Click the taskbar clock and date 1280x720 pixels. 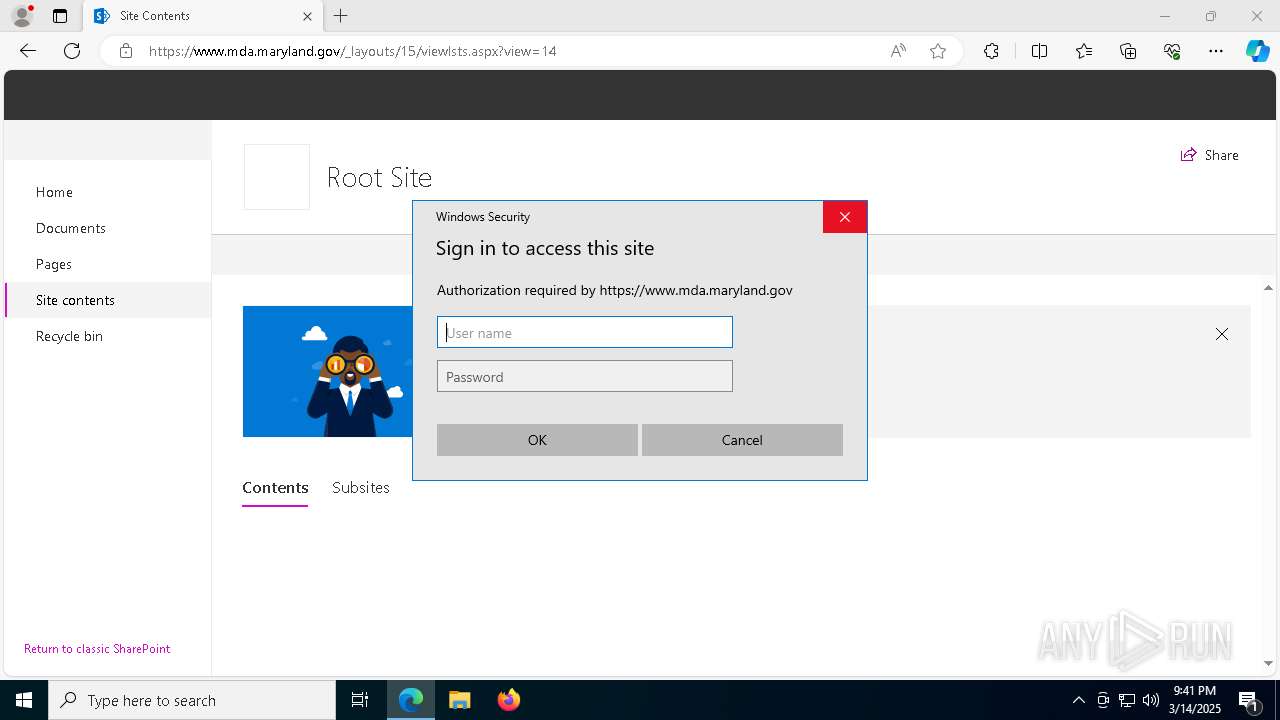coord(1195,700)
